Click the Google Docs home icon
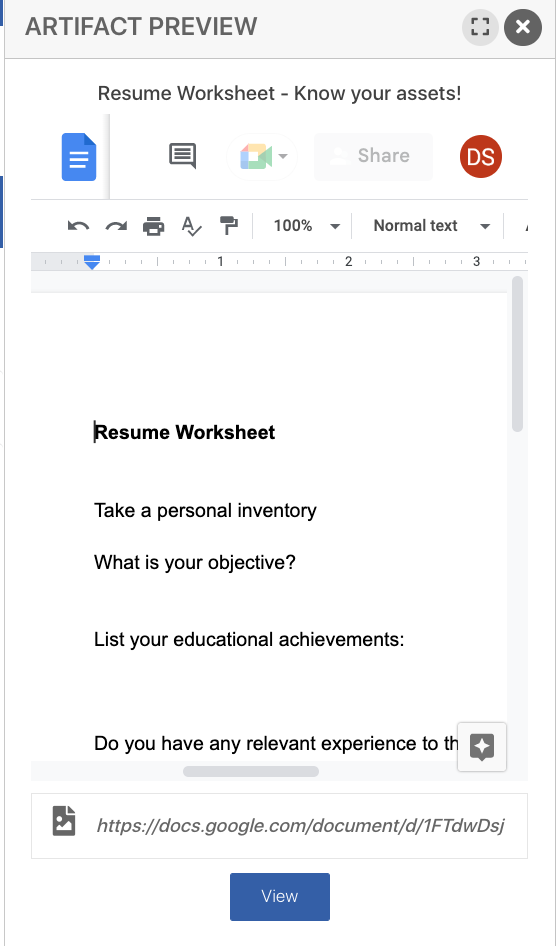This screenshot has width=556, height=946. tap(79, 157)
